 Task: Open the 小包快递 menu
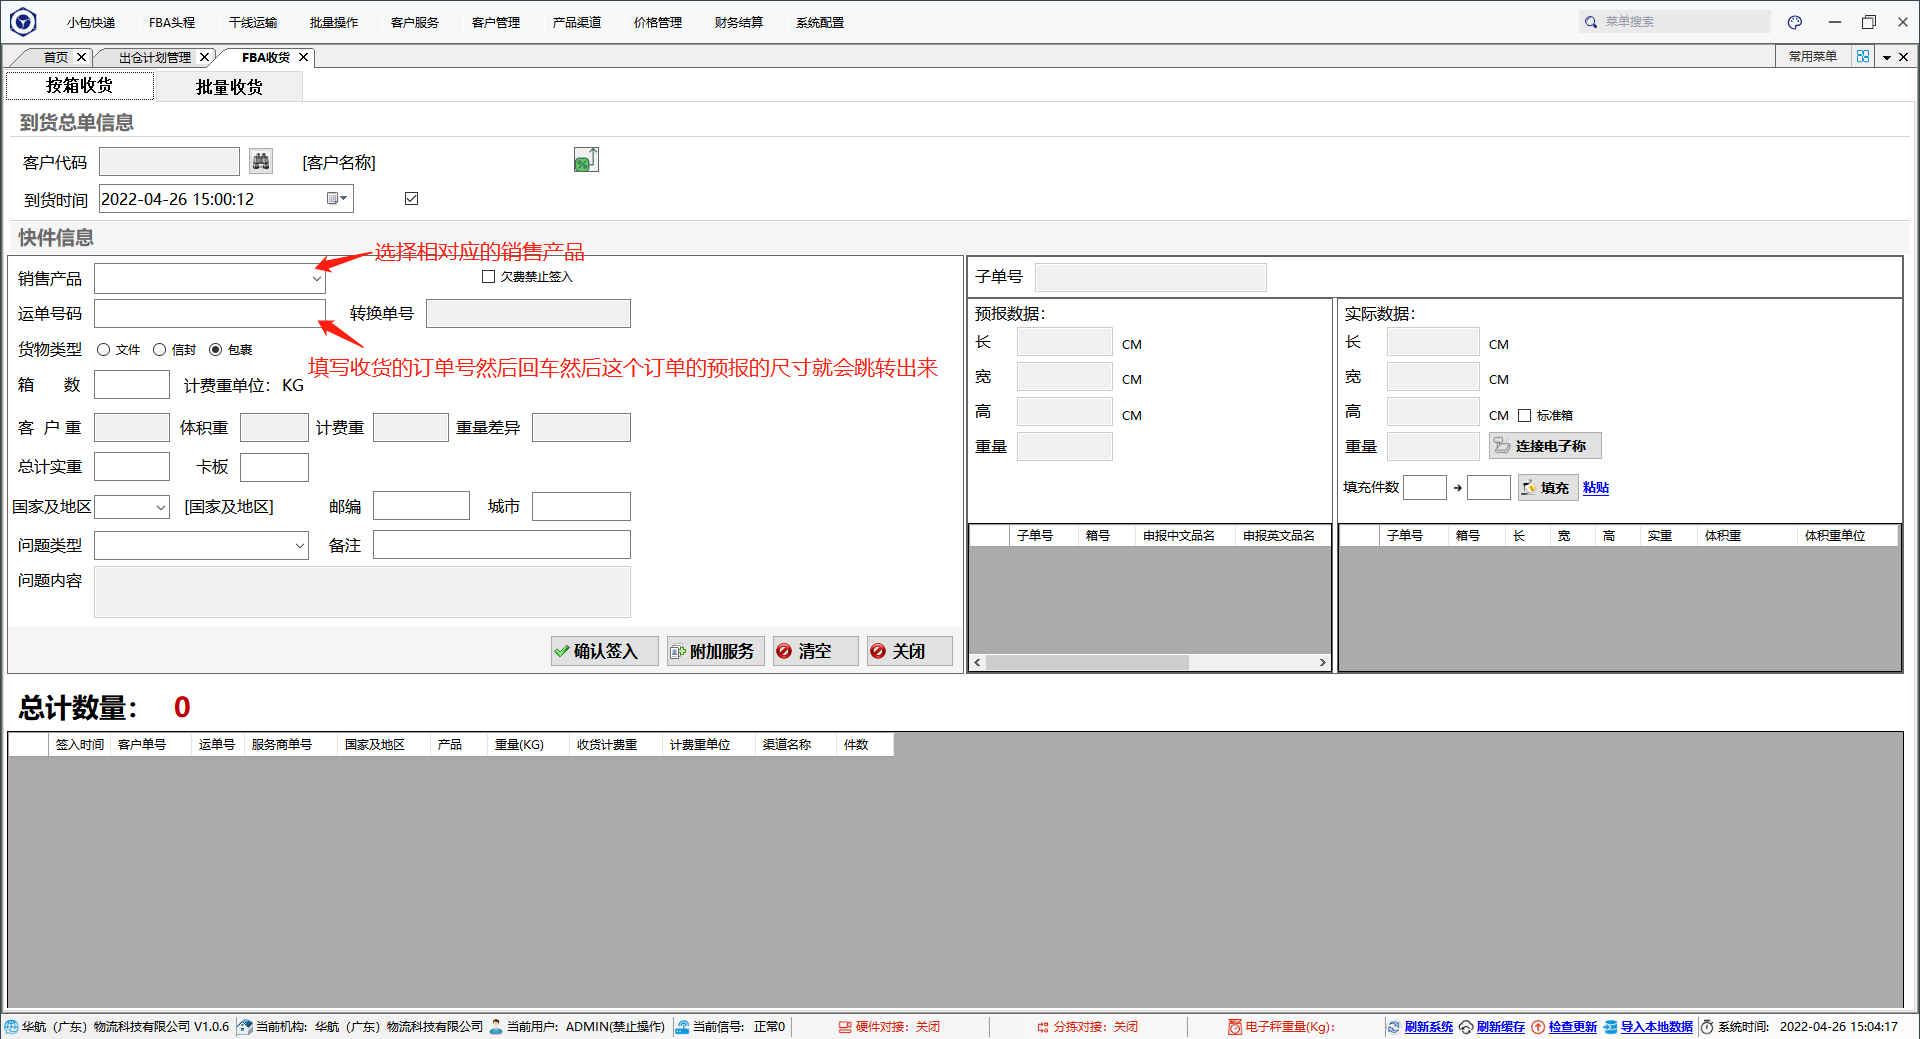click(91, 22)
